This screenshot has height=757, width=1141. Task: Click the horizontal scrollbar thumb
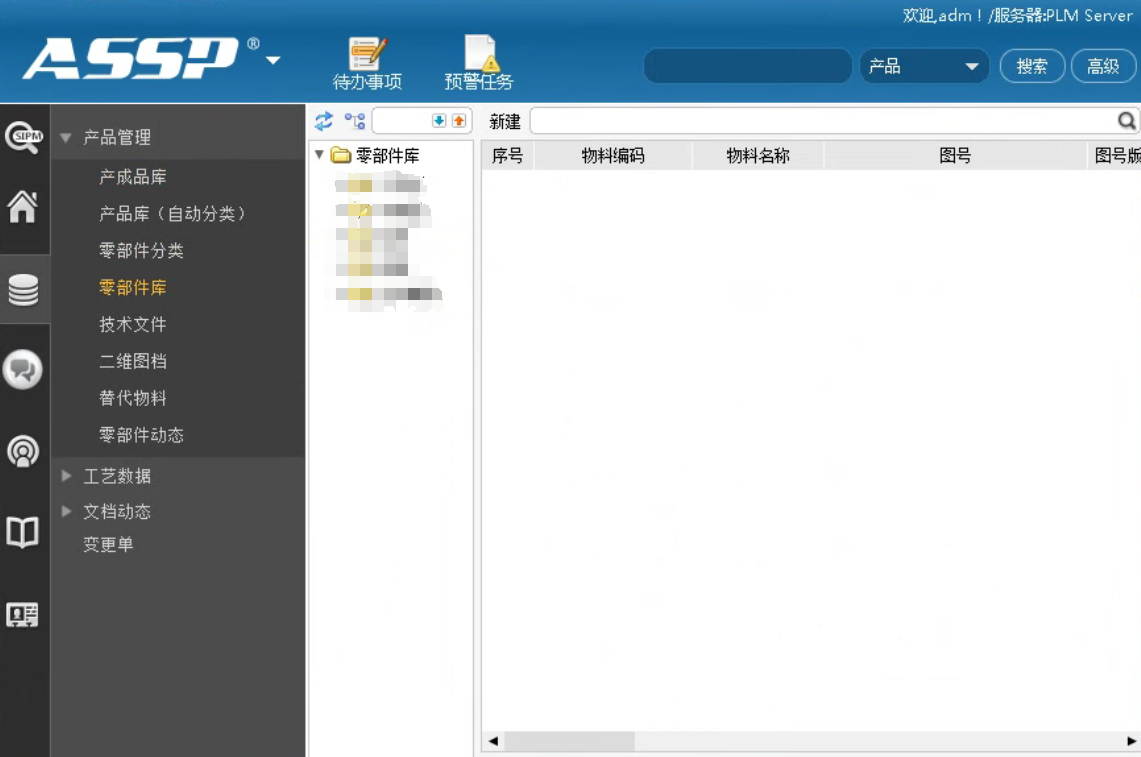click(x=570, y=741)
